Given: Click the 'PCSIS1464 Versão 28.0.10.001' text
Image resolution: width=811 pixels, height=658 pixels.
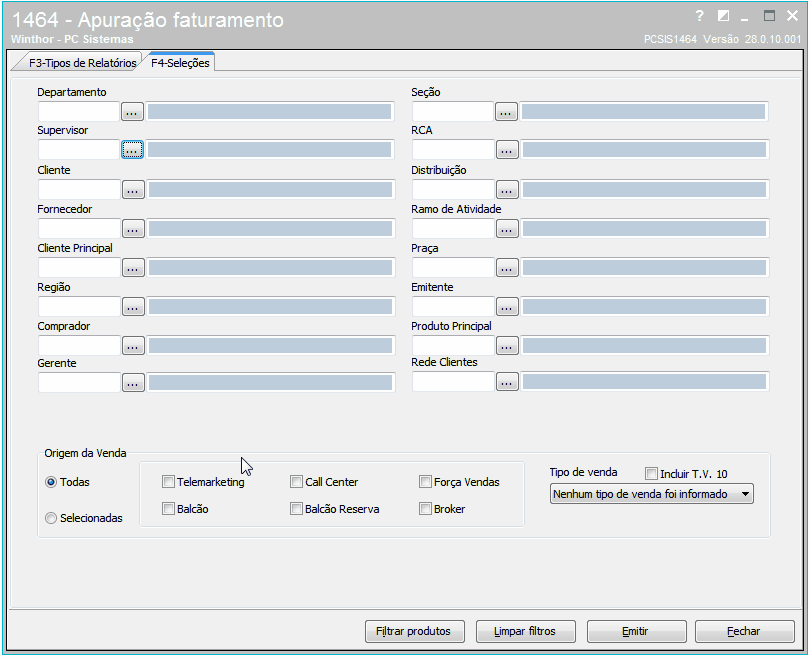Looking at the screenshot, I should (722, 39).
